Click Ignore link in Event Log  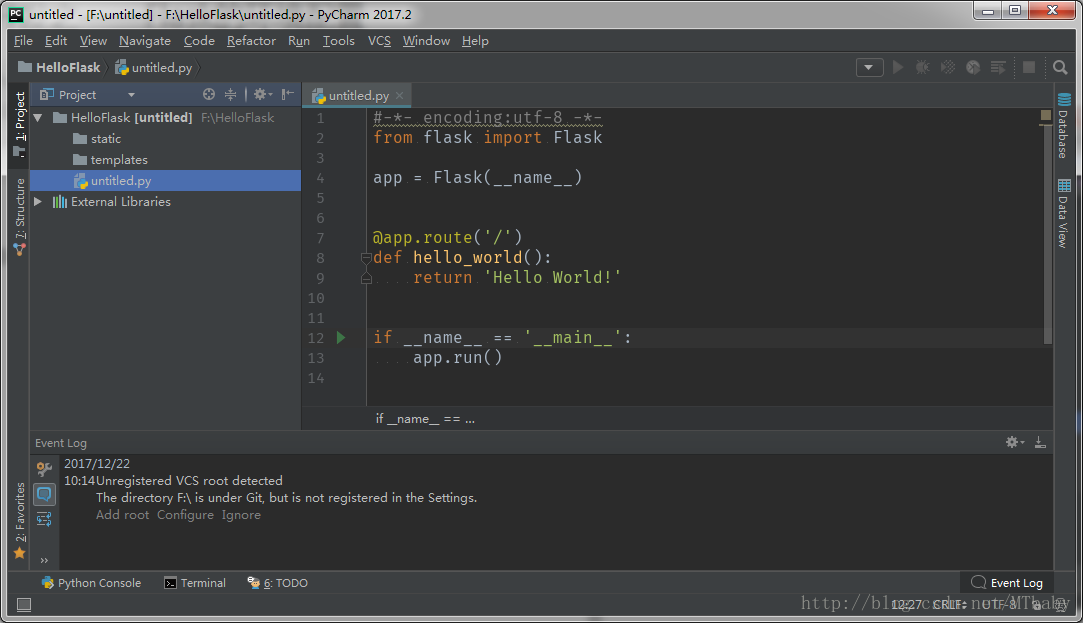[x=241, y=515]
